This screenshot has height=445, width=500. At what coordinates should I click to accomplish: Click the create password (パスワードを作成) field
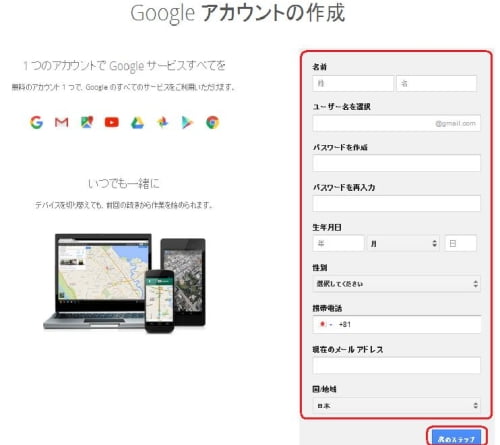coord(396,163)
